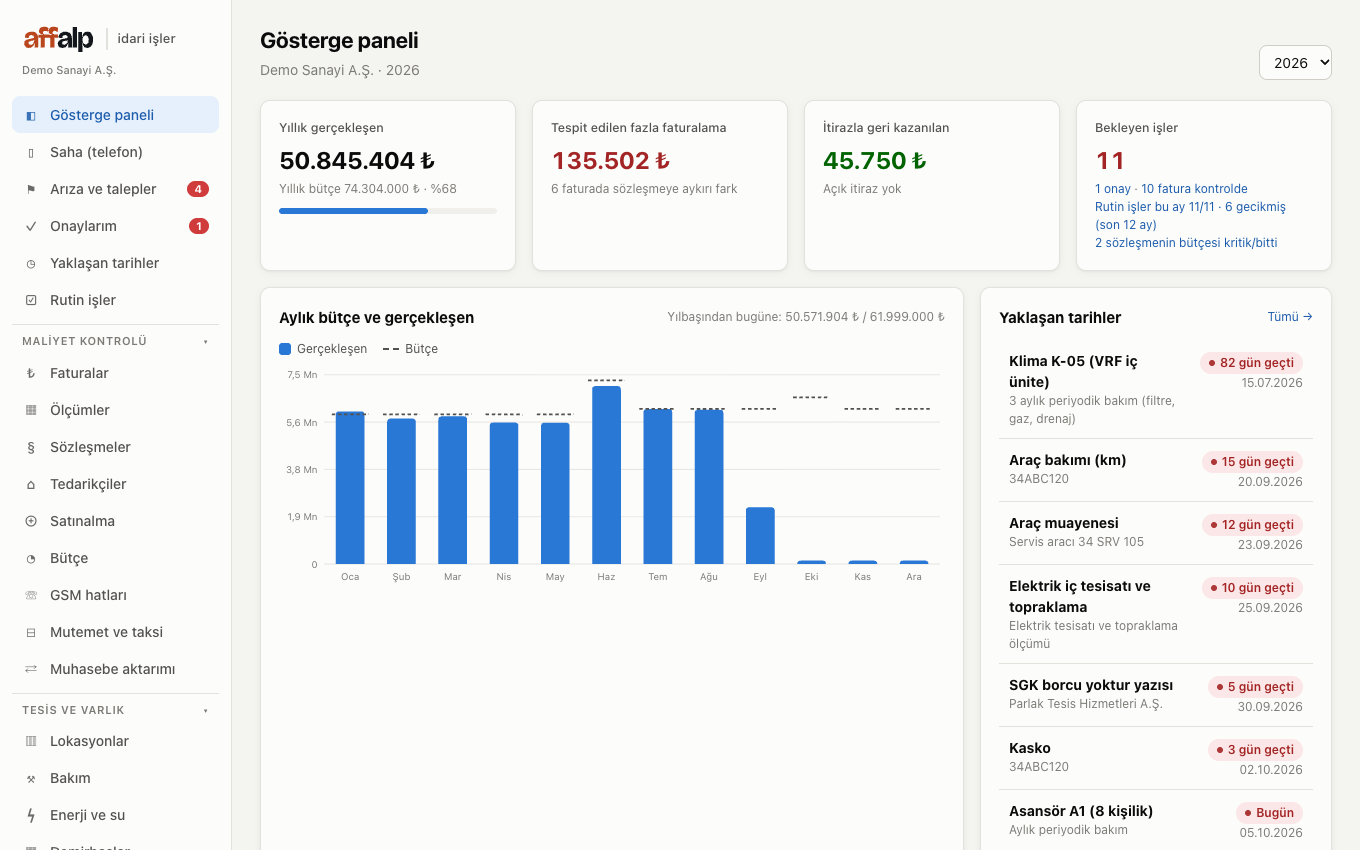The height and width of the screenshot is (850, 1360).
Task: Click the Sözleşmeler section-sign icon
Action: click(30, 447)
